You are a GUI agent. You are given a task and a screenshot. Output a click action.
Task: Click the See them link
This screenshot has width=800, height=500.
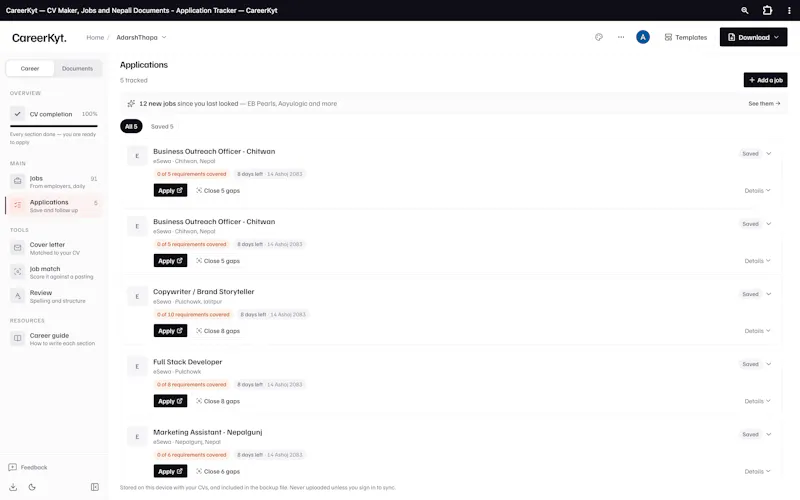coord(764,104)
